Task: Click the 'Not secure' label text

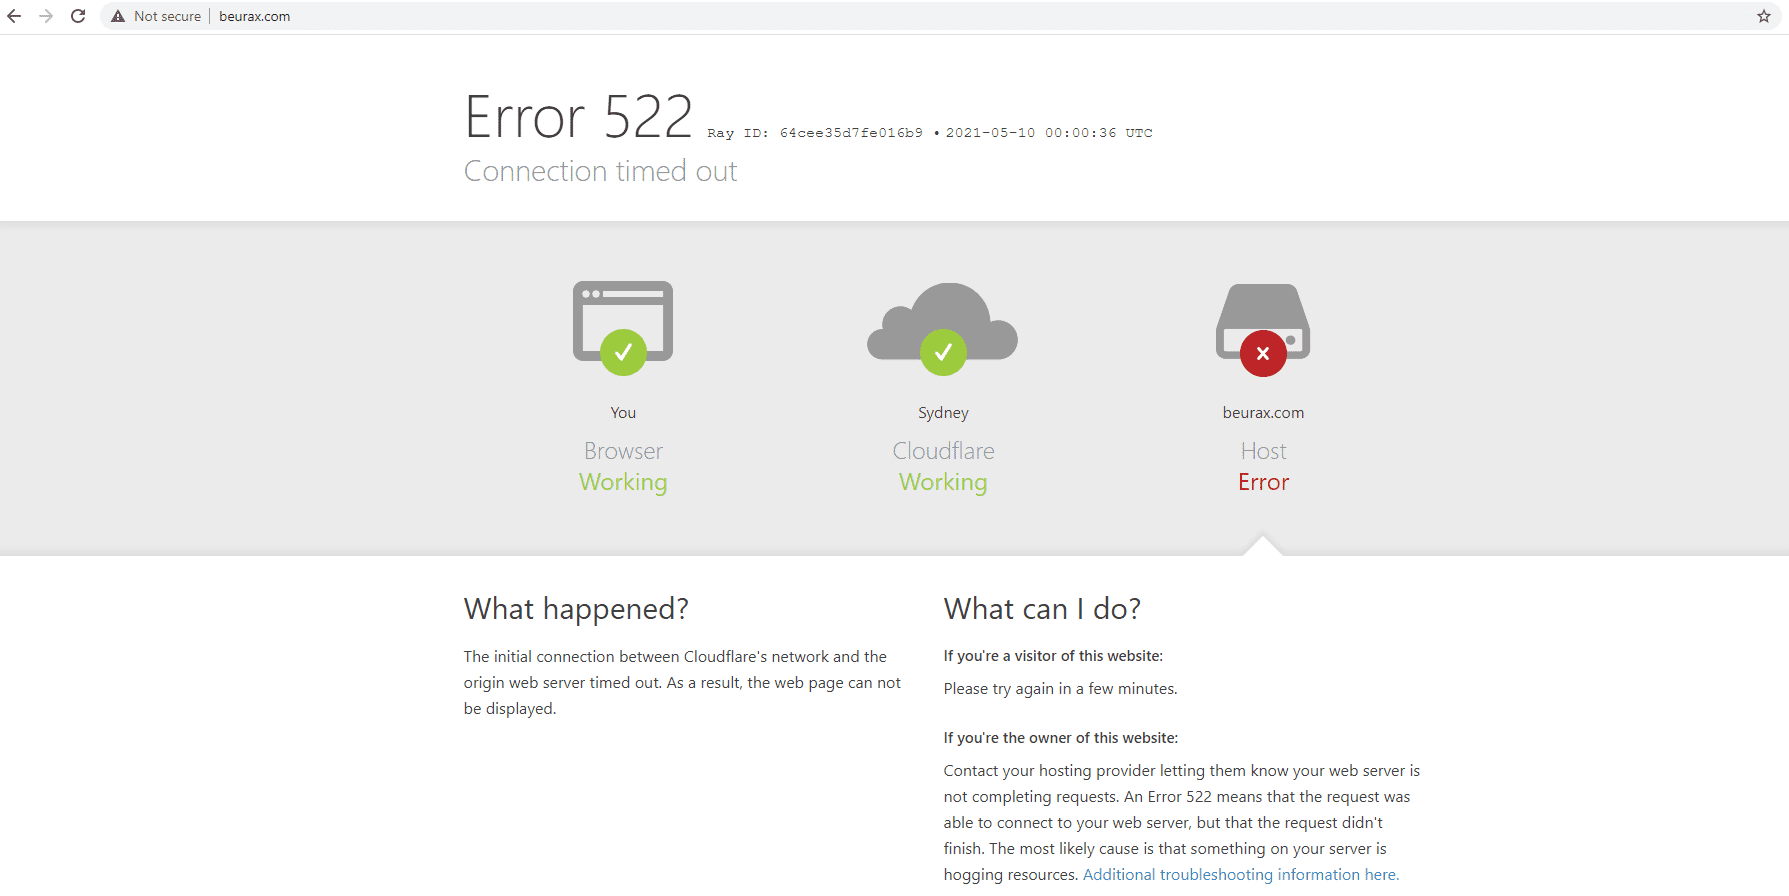Action: [x=167, y=16]
